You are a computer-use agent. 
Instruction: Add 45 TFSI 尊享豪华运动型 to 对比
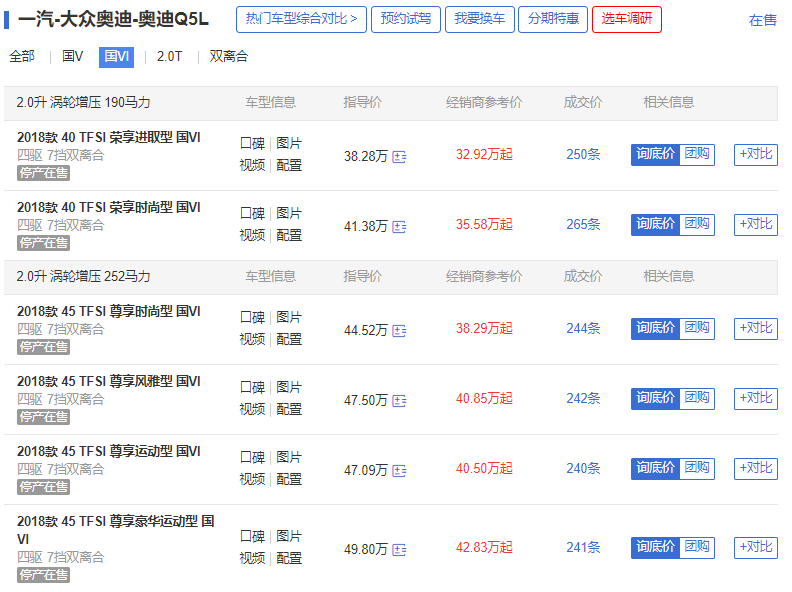point(756,548)
